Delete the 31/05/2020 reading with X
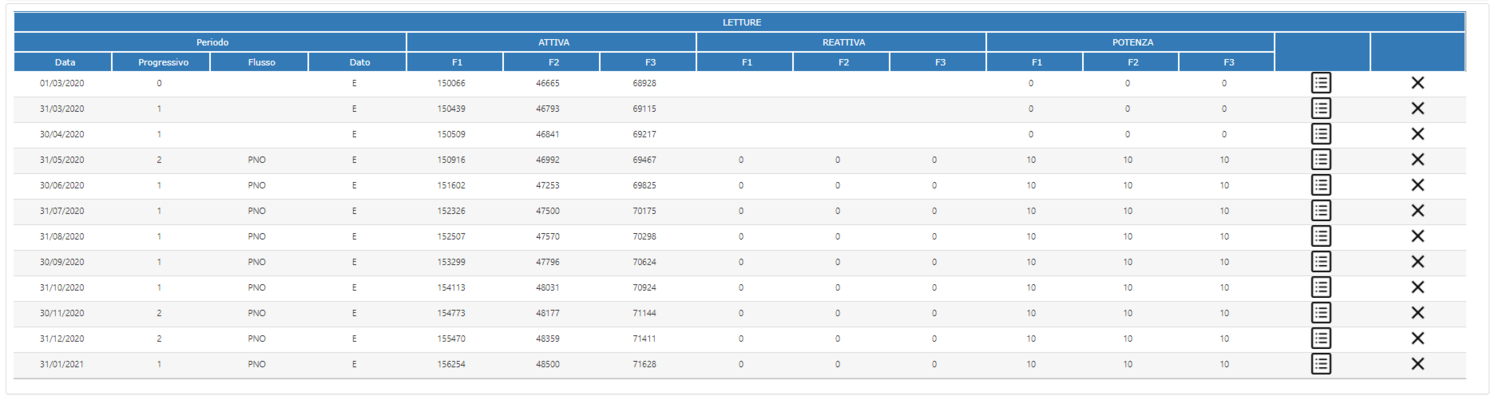 pos(1417,159)
